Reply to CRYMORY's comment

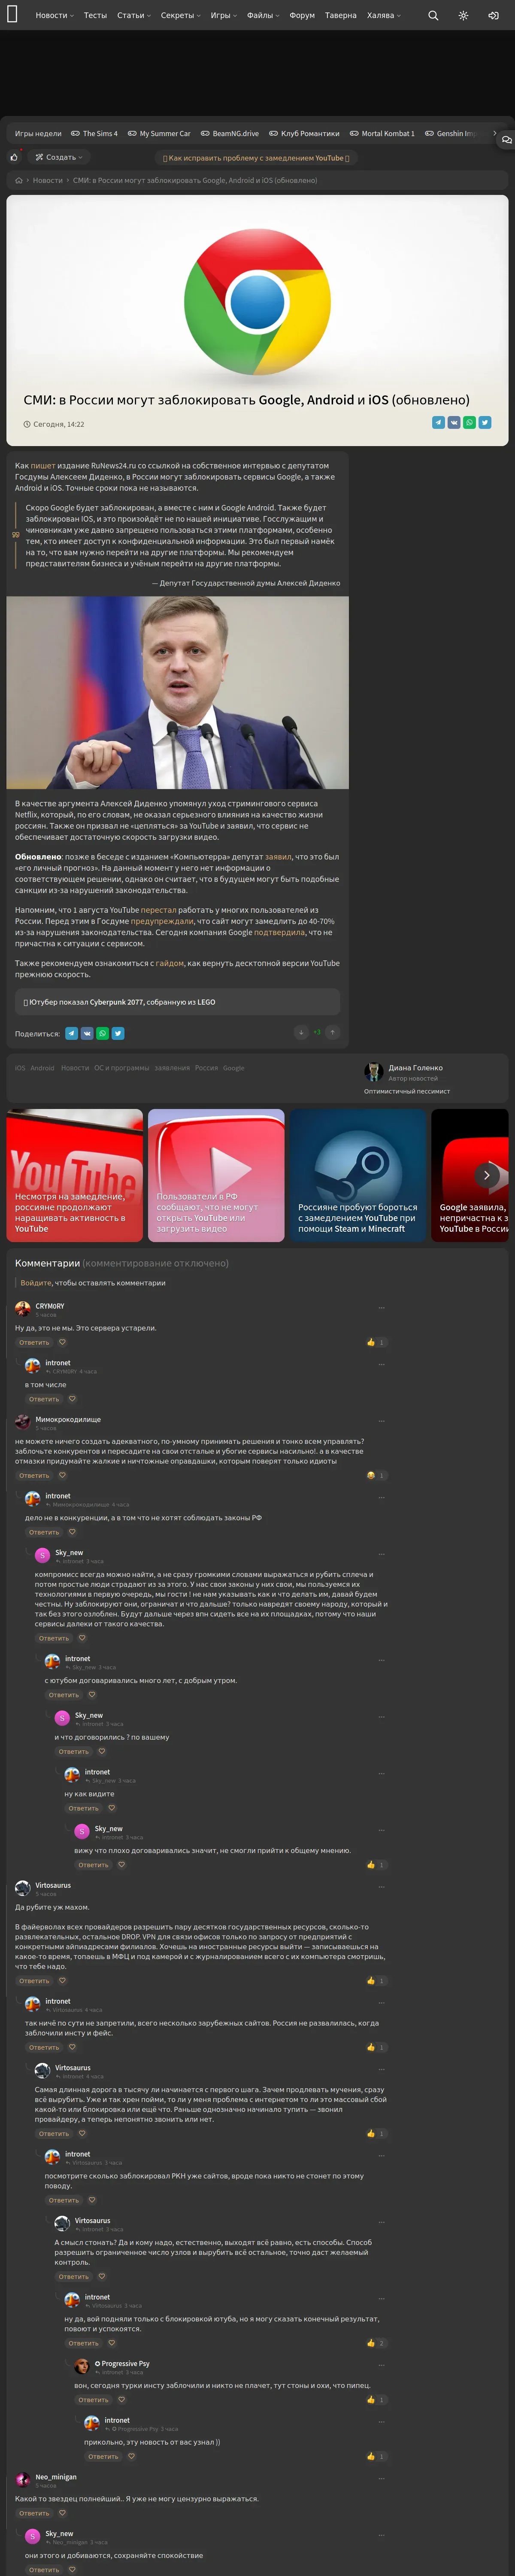pos(34,1342)
